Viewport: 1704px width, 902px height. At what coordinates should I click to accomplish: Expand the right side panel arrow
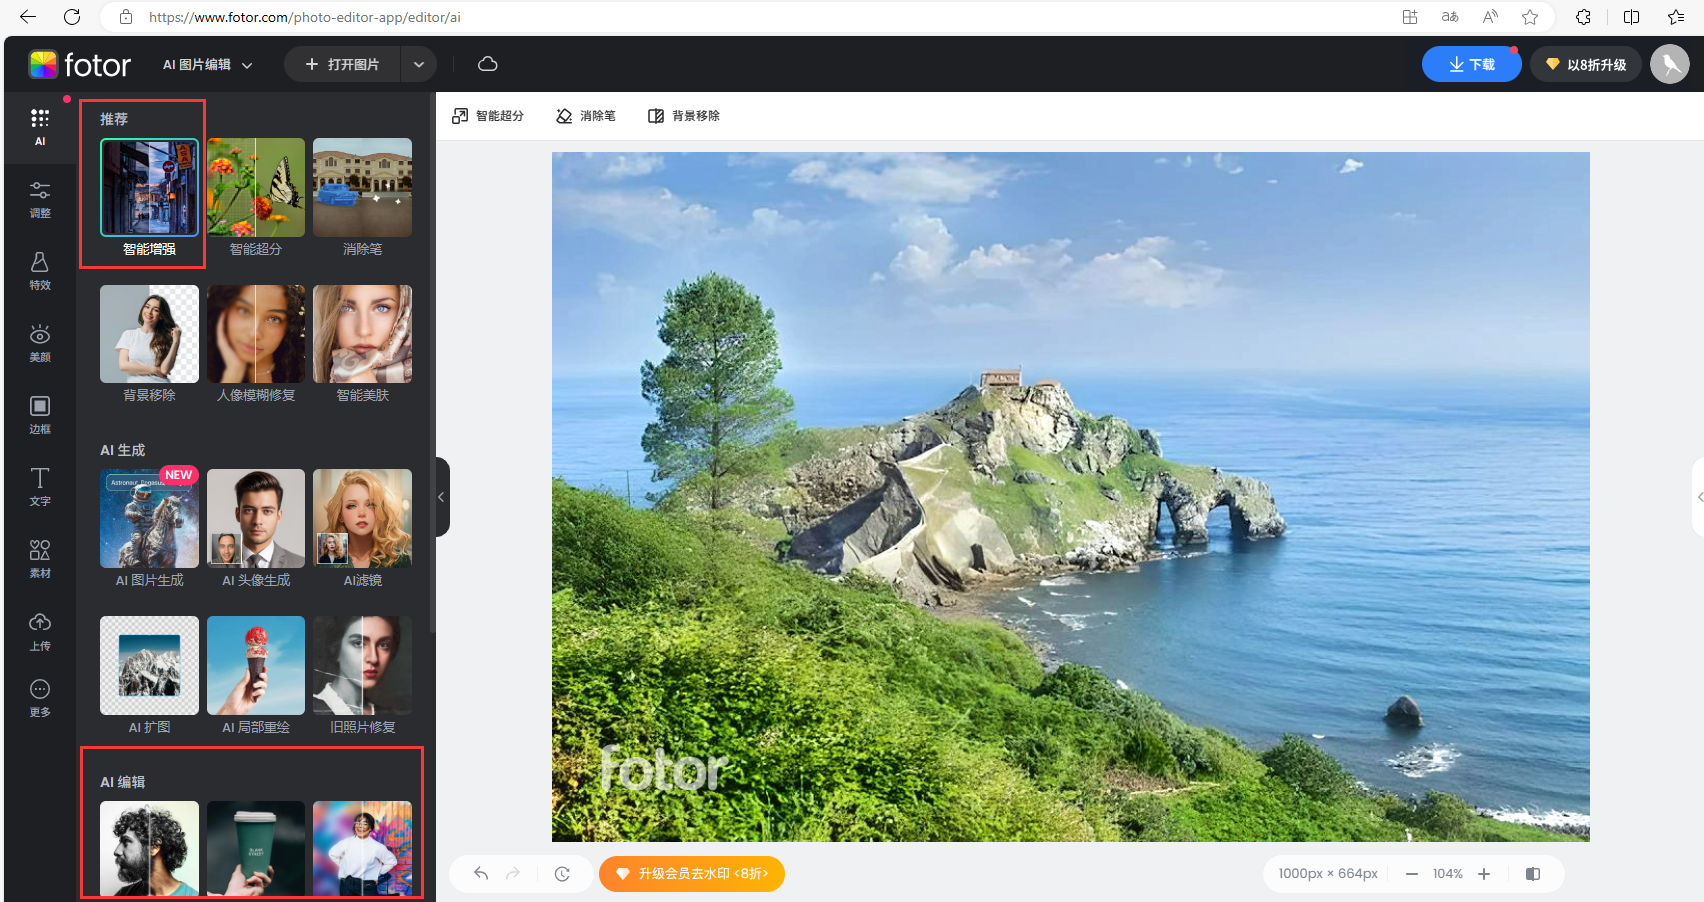[1699, 497]
